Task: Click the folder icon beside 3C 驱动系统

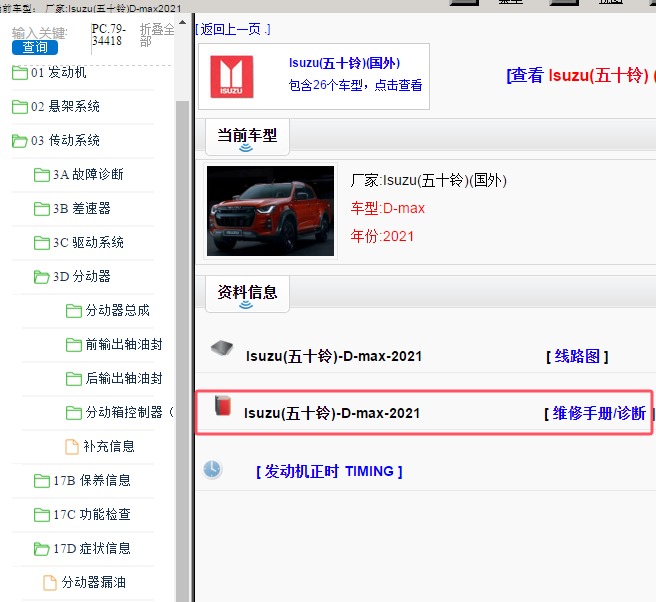Action: click(x=41, y=243)
